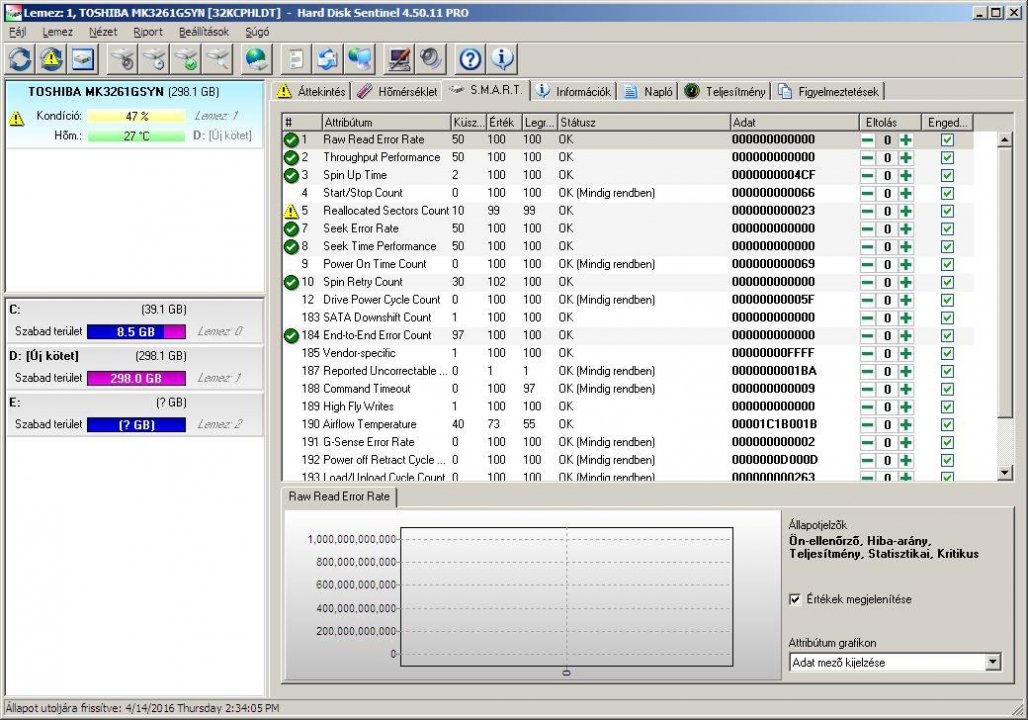The image size is (1028, 720).
Task: Toggle enable checkbox for Power On Time Count
Action: click(x=947, y=264)
